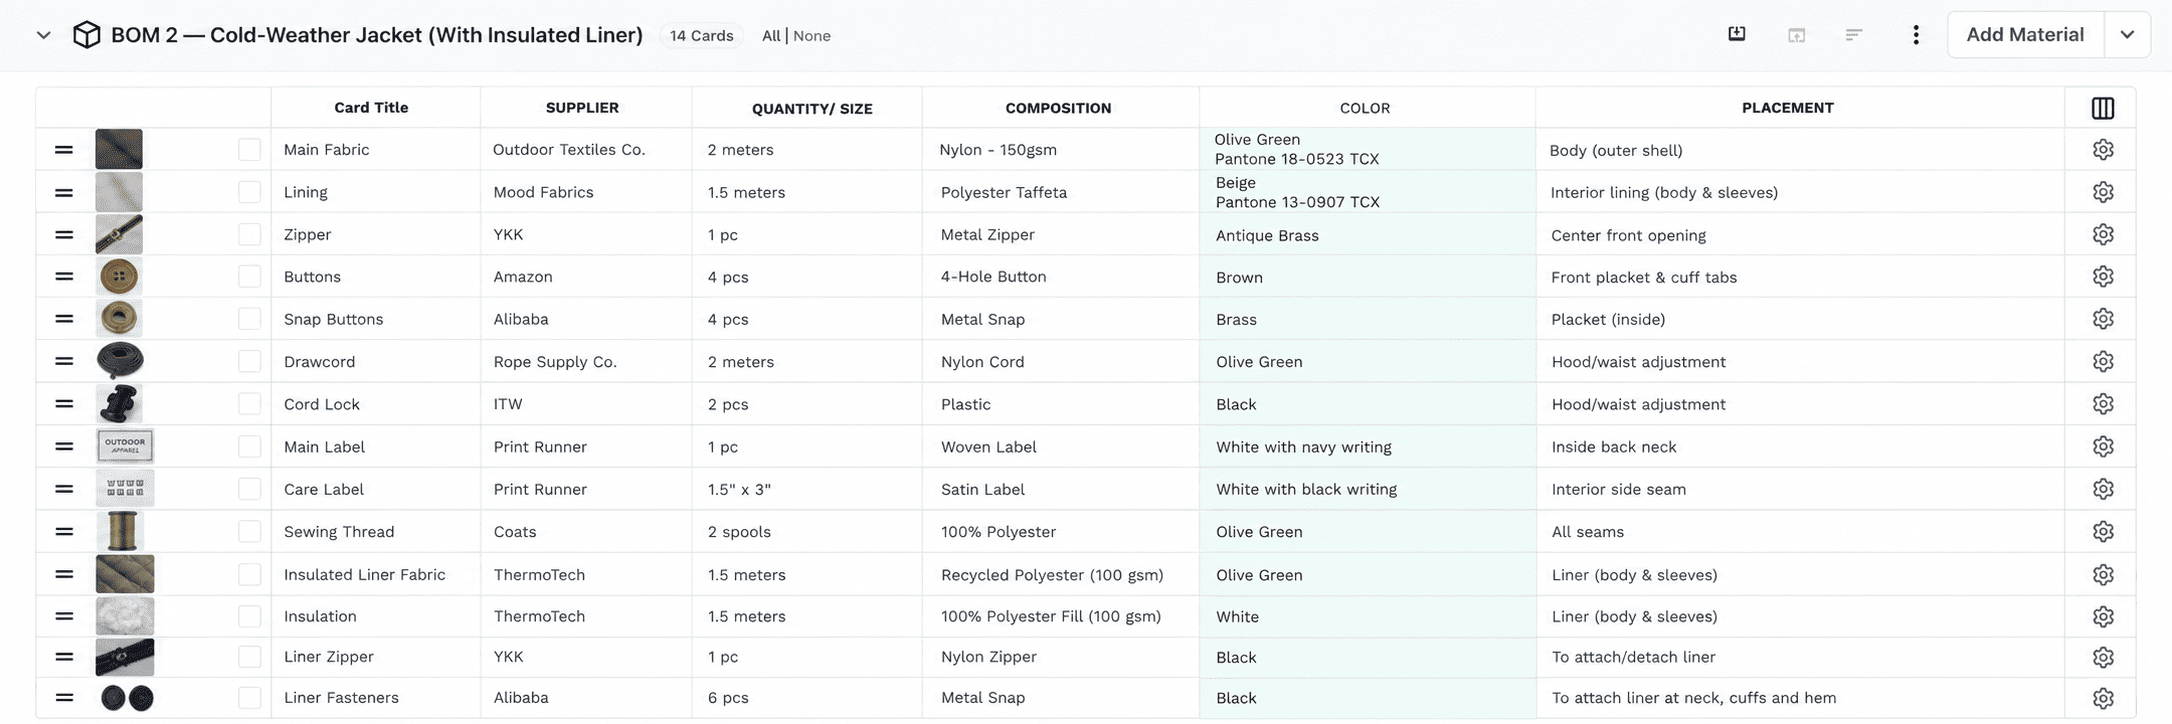
Task: Open settings gear for Cord Lock row
Action: click(x=2103, y=404)
